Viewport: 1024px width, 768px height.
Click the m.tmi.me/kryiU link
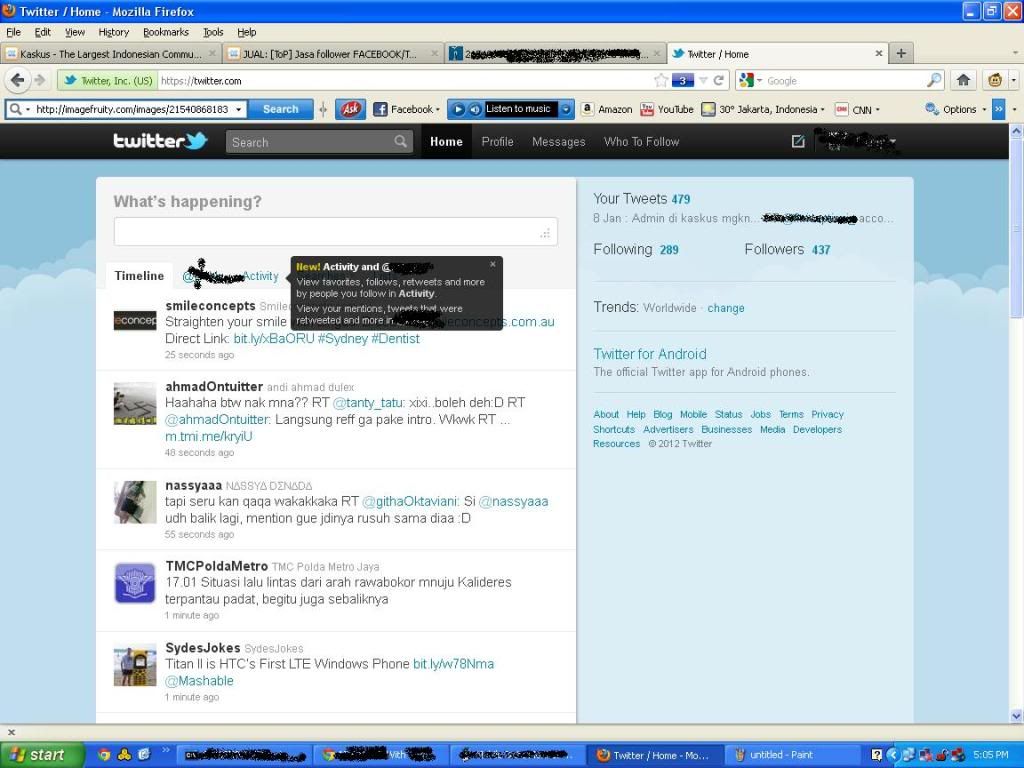tap(208, 436)
